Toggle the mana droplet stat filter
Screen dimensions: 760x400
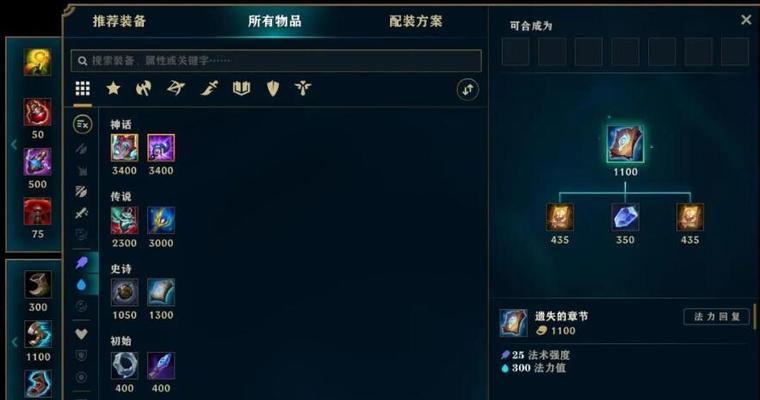click(81, 285)
